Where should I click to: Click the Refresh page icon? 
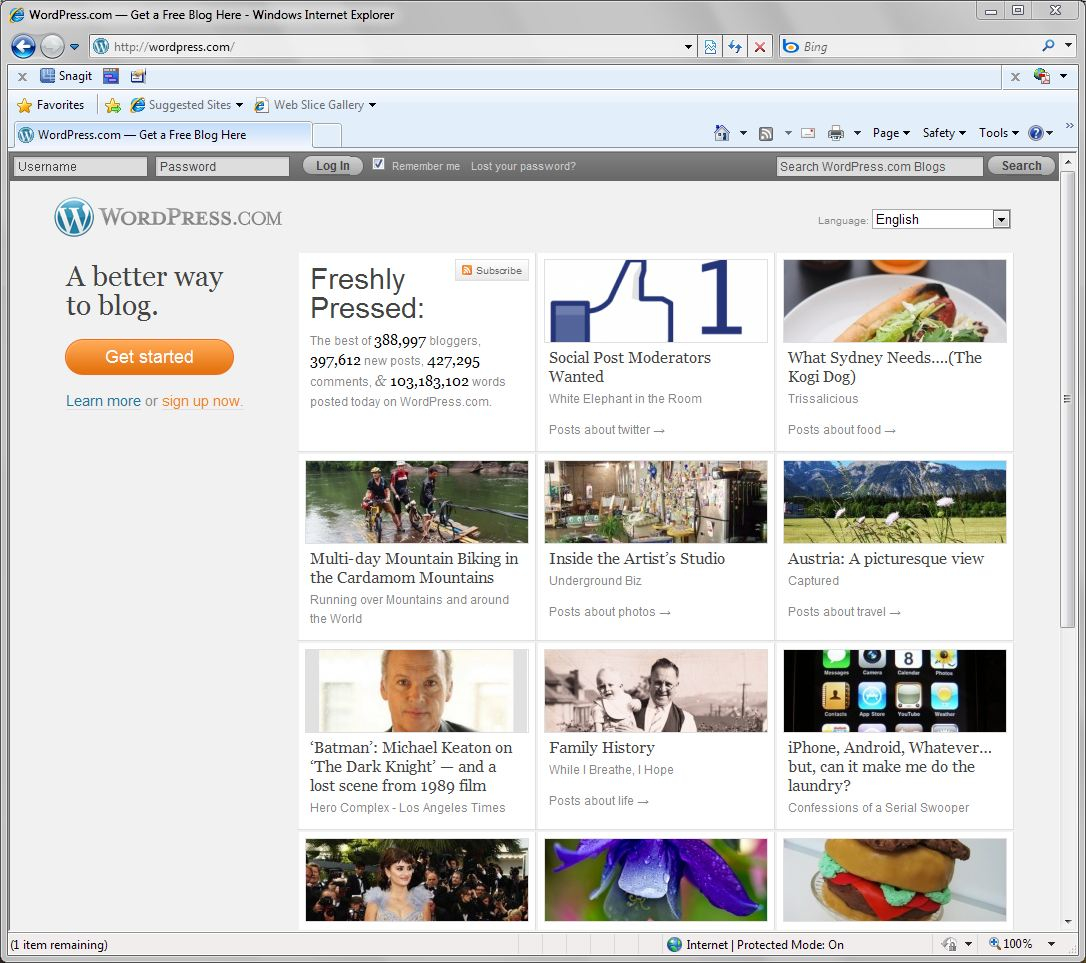tap(735, 46)
